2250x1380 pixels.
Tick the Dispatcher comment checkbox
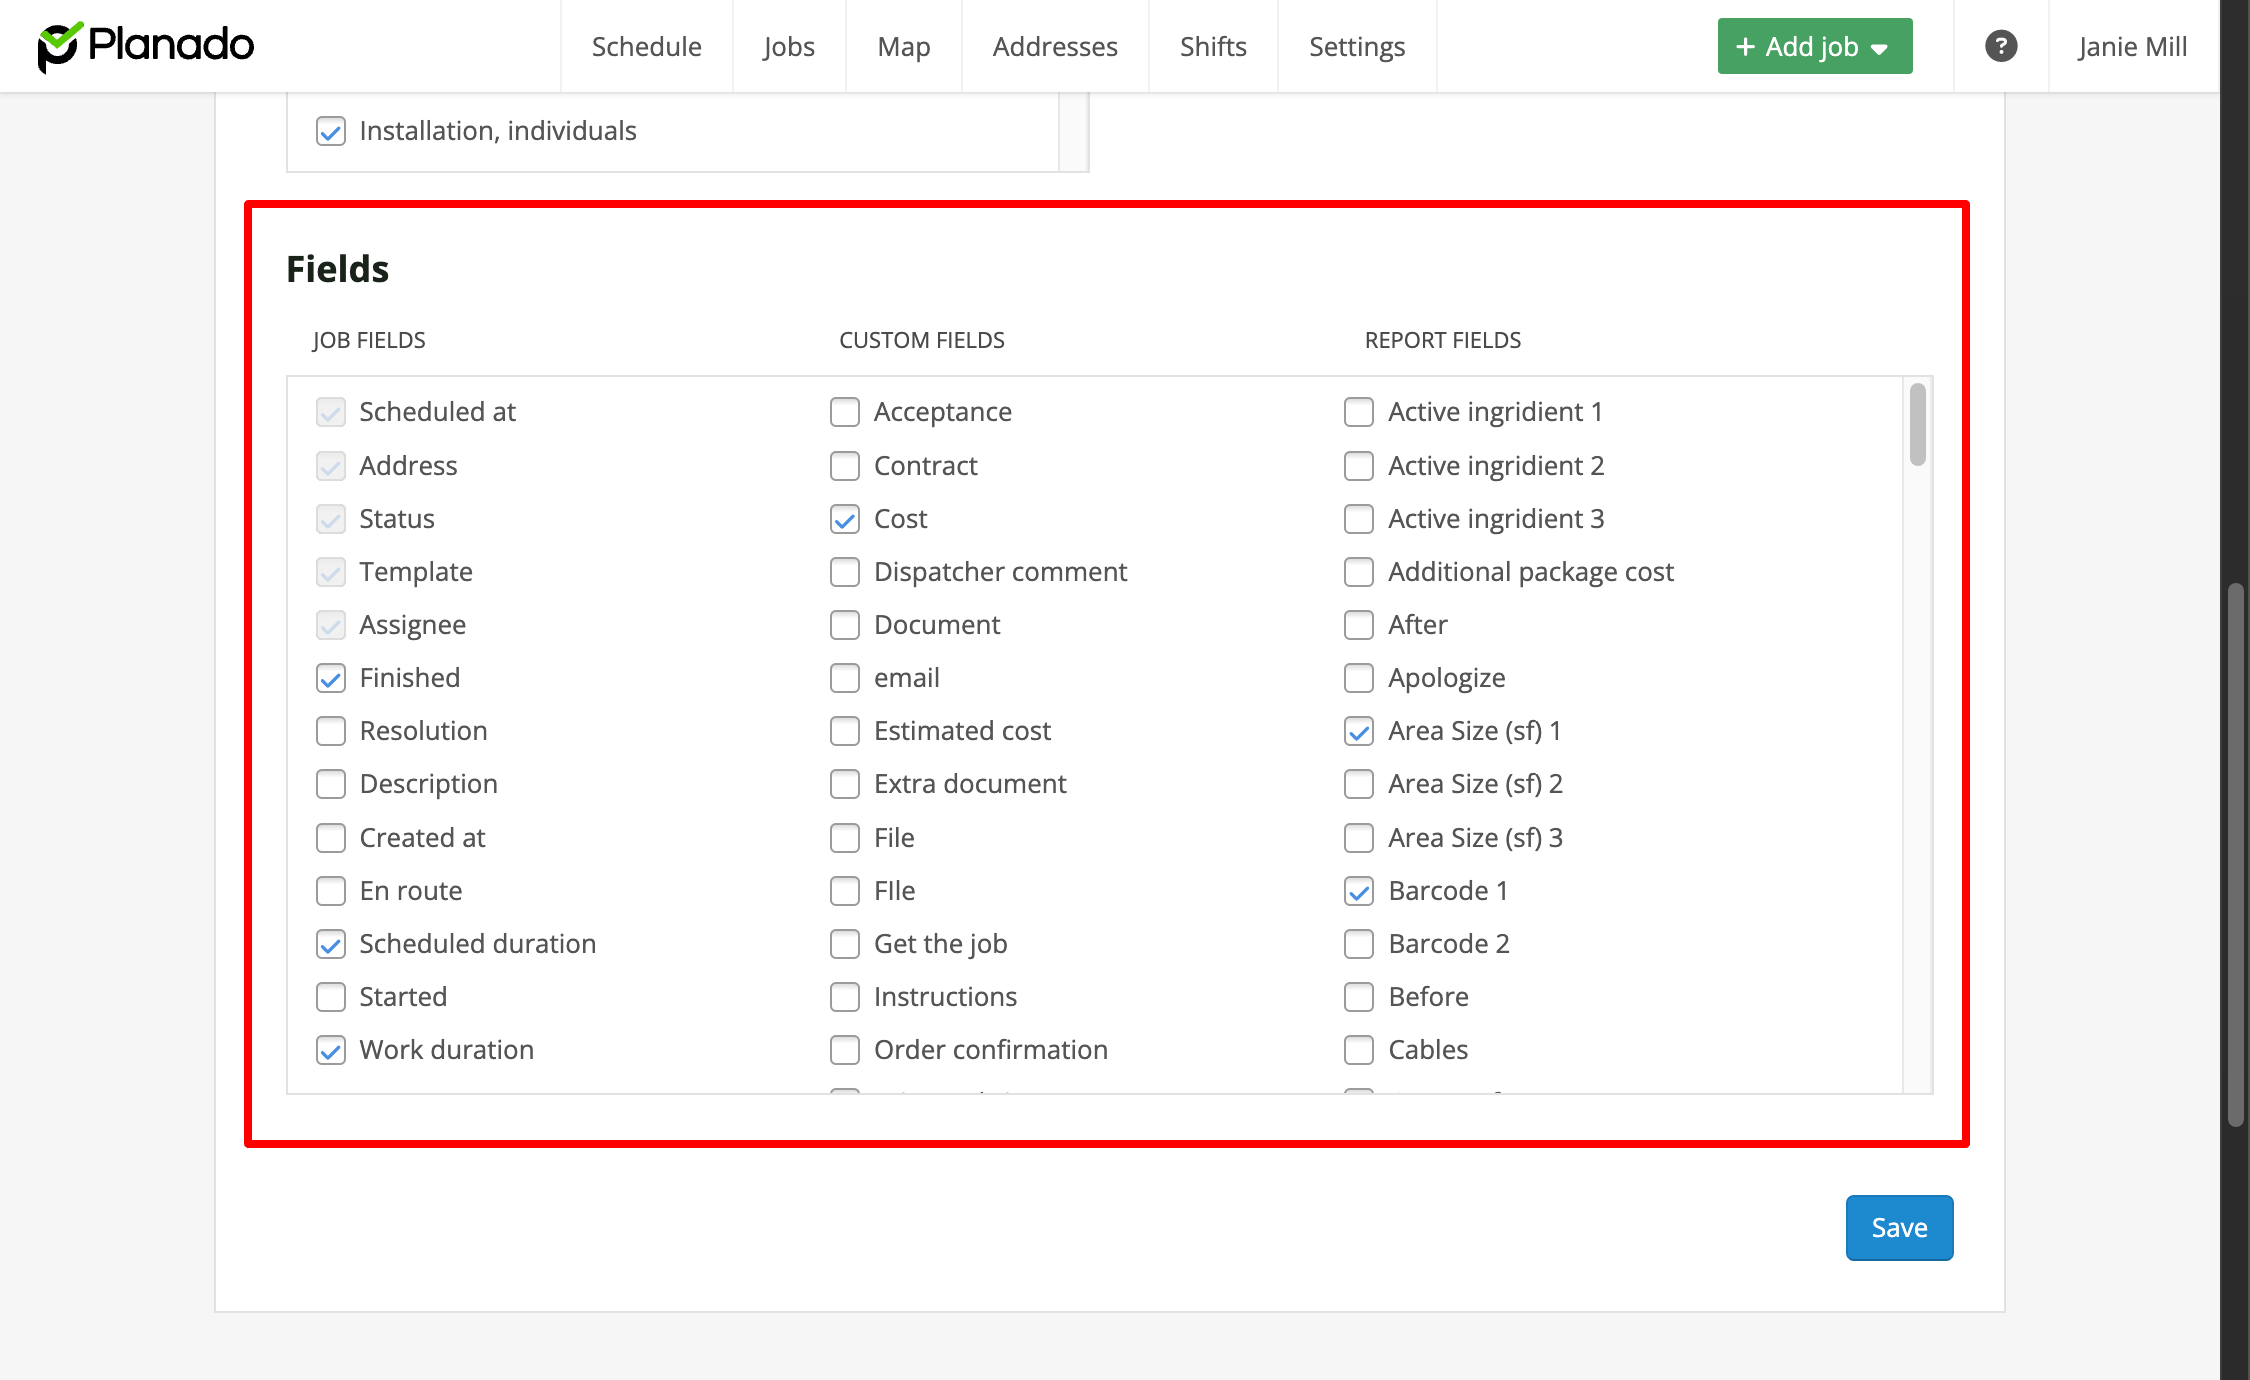pos(845,572)
